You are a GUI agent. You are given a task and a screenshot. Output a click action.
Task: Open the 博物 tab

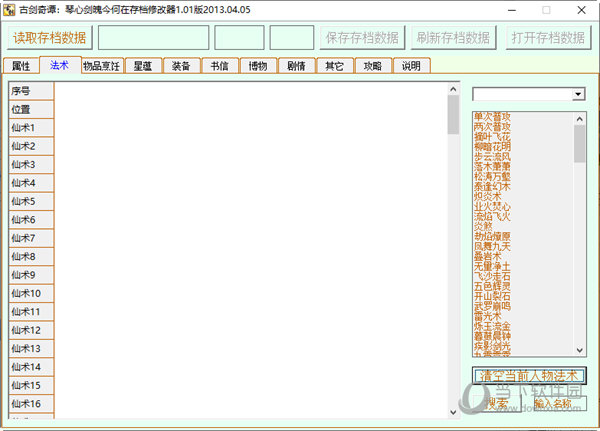pos(258,66)
